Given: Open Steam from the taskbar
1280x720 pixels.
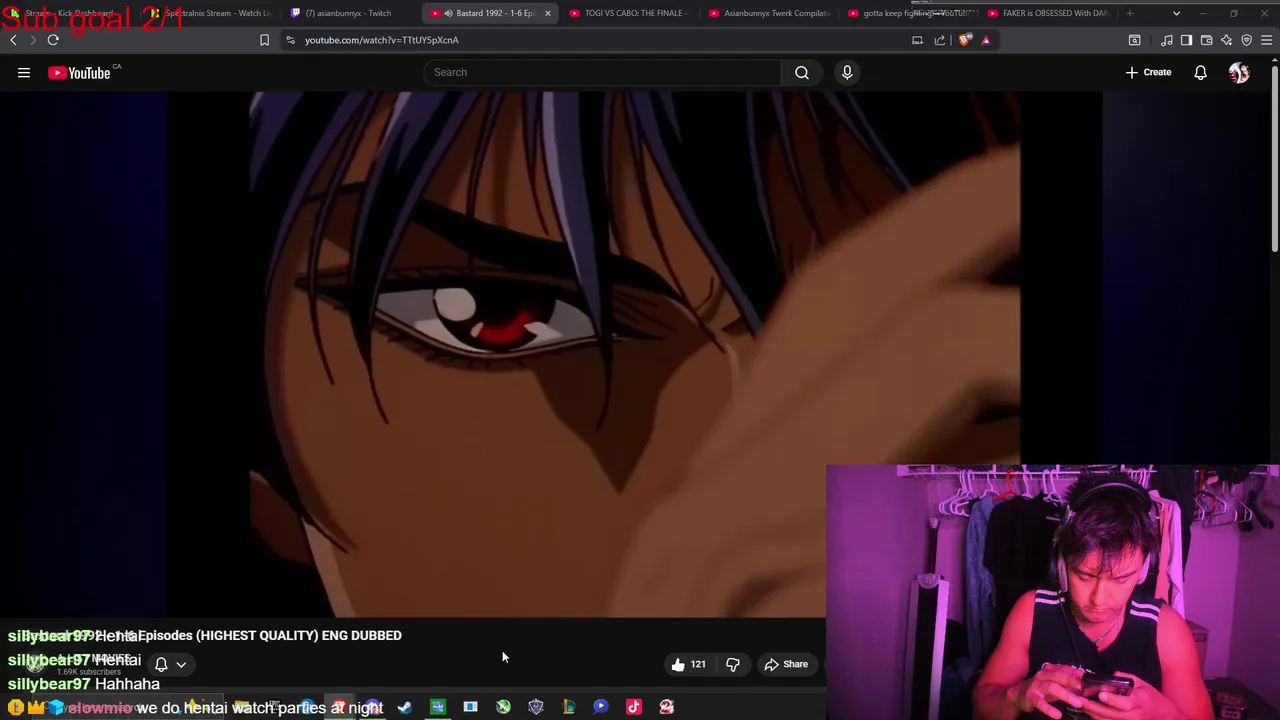Looking at the screenshot, I should tap(405, 707).
